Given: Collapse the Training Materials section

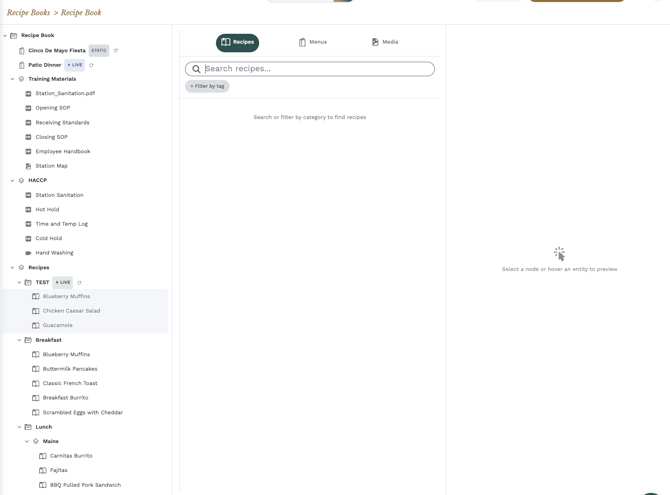Looking at the screenshot, I should pos(12,79).
